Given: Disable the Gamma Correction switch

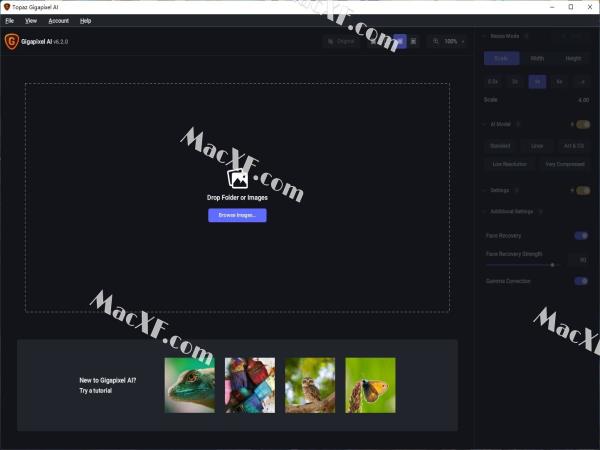Looking at the screenshot, I should pyautogui.click(x=581, y=281).
